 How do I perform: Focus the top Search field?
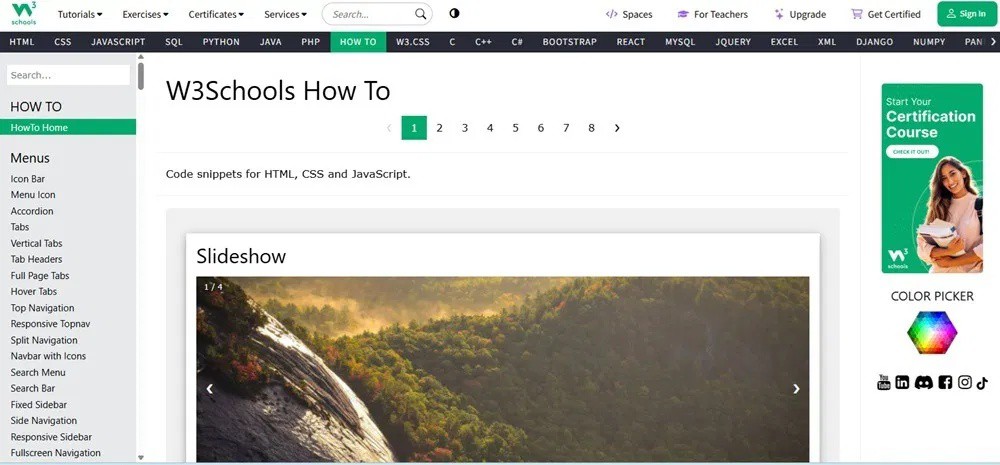377,14
